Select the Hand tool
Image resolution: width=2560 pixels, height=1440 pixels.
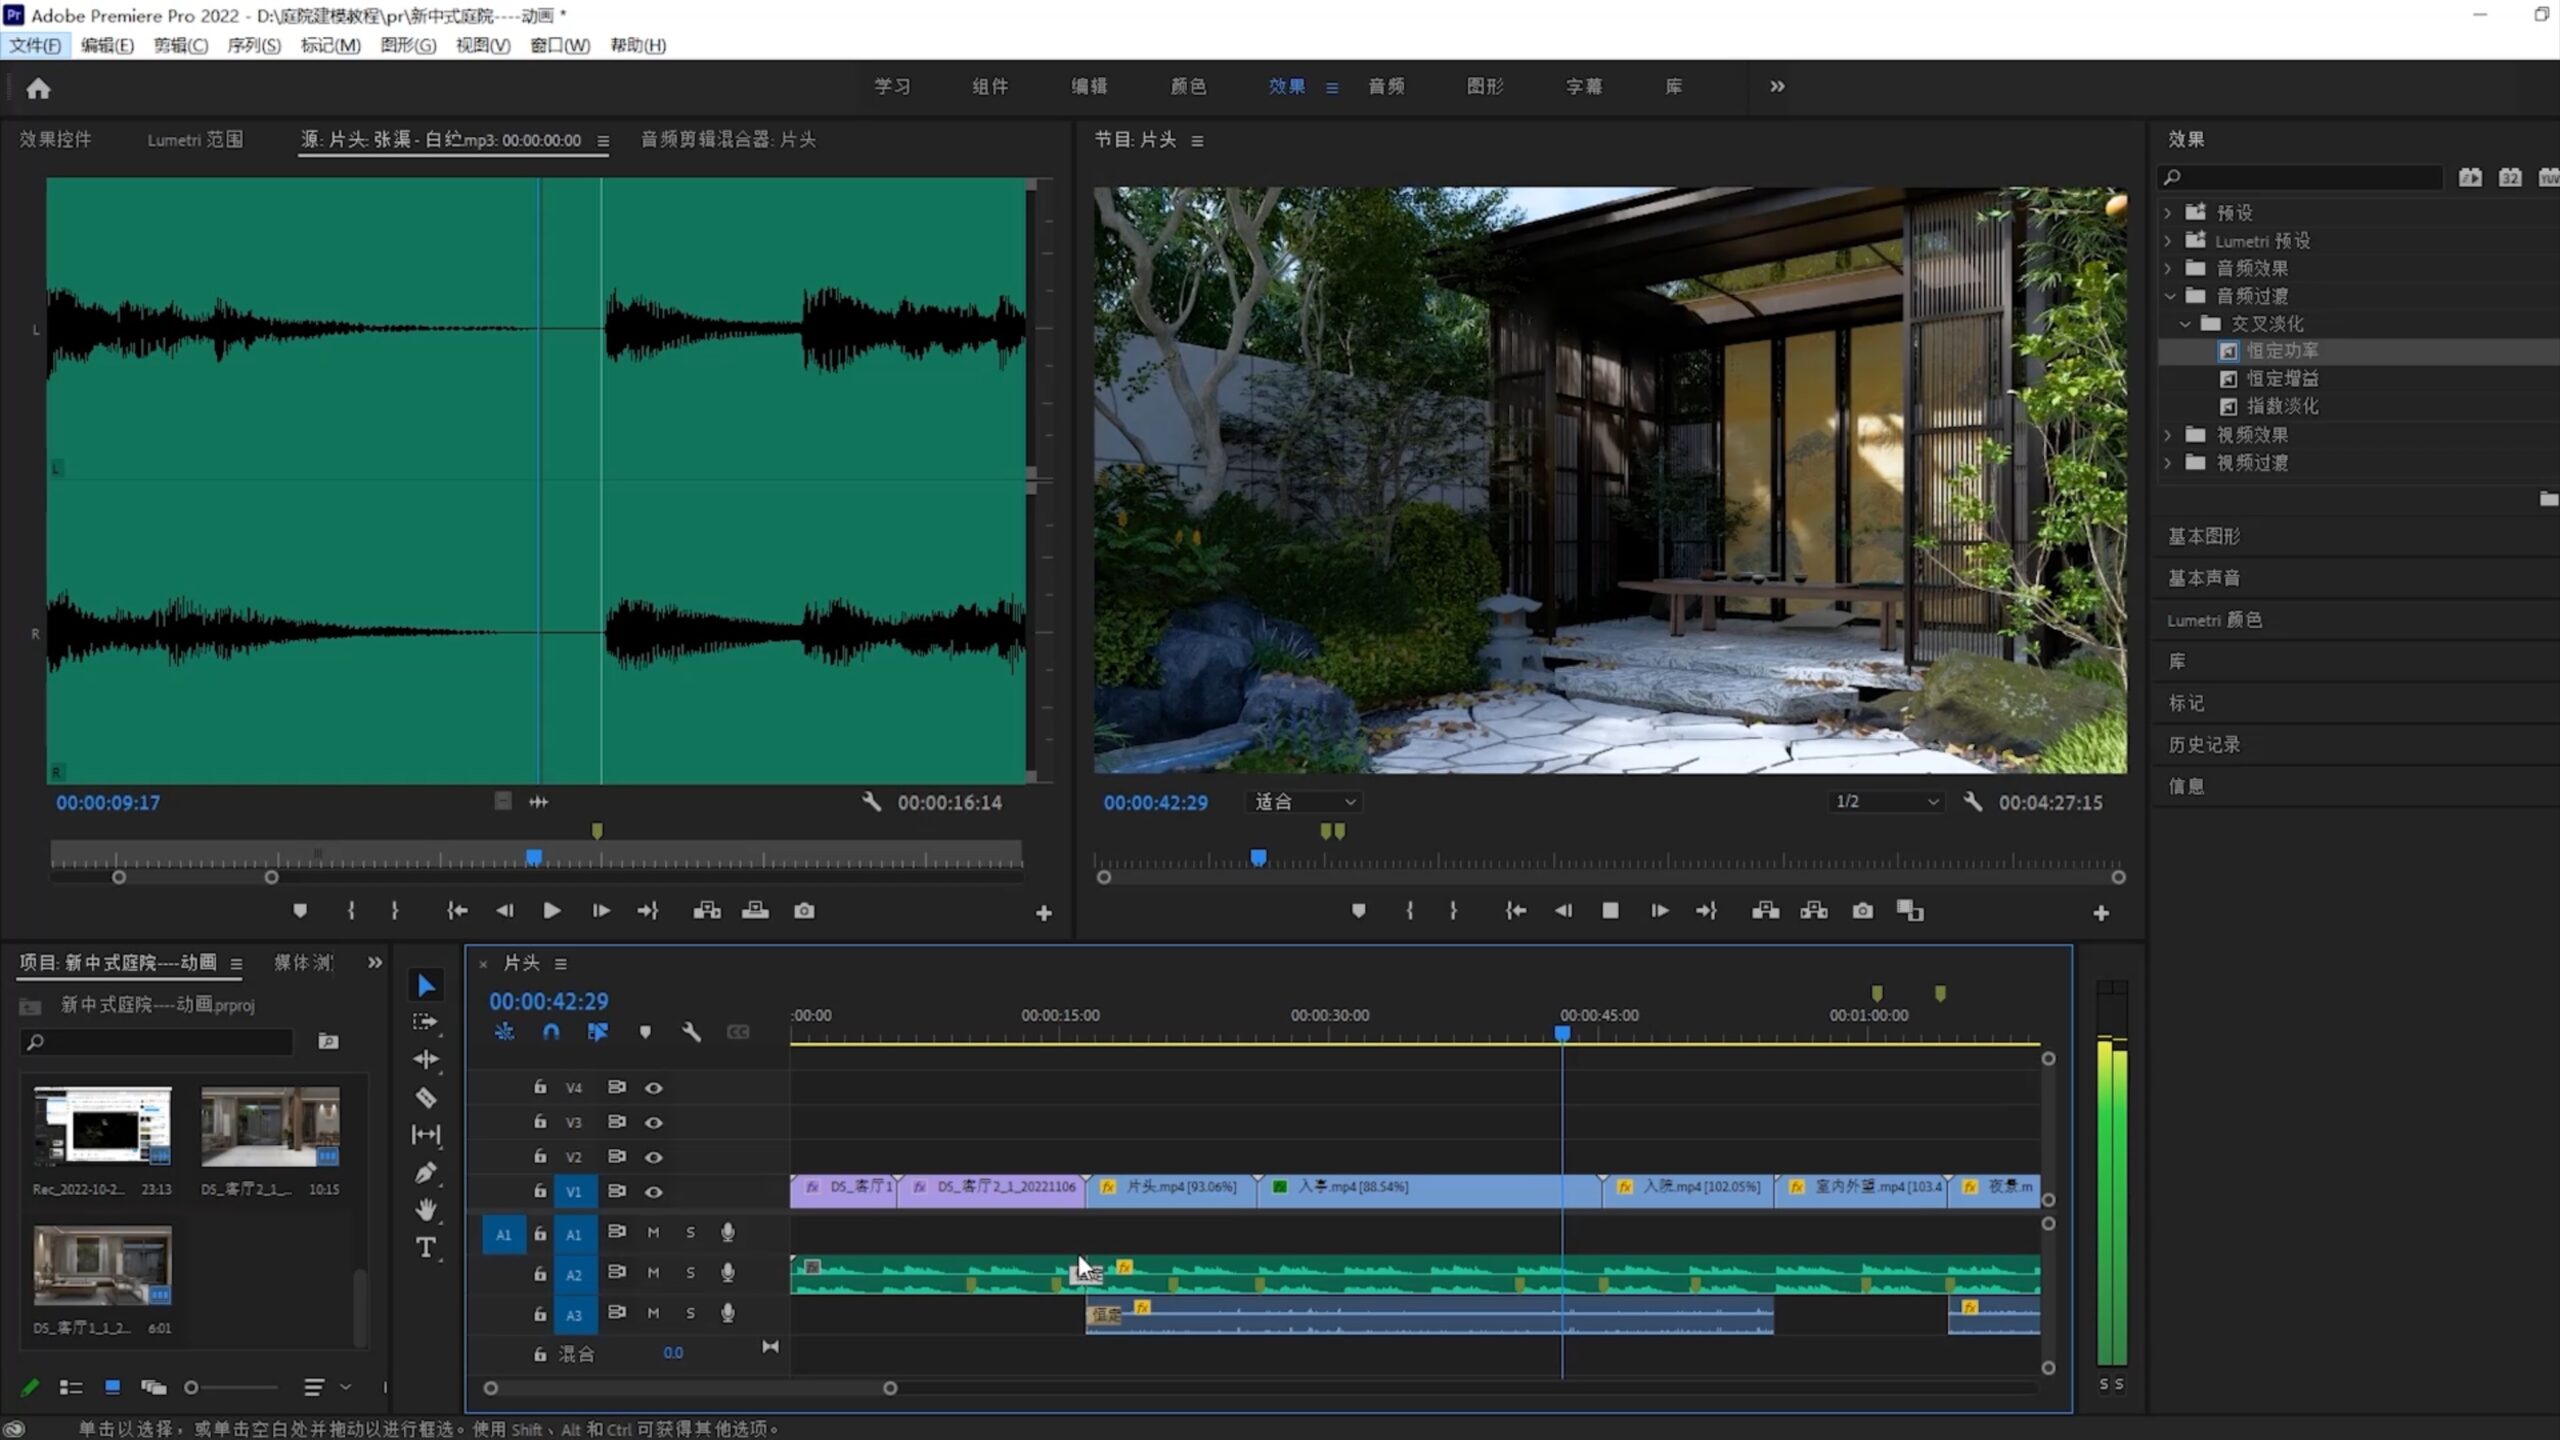(x=426, y=1210)
